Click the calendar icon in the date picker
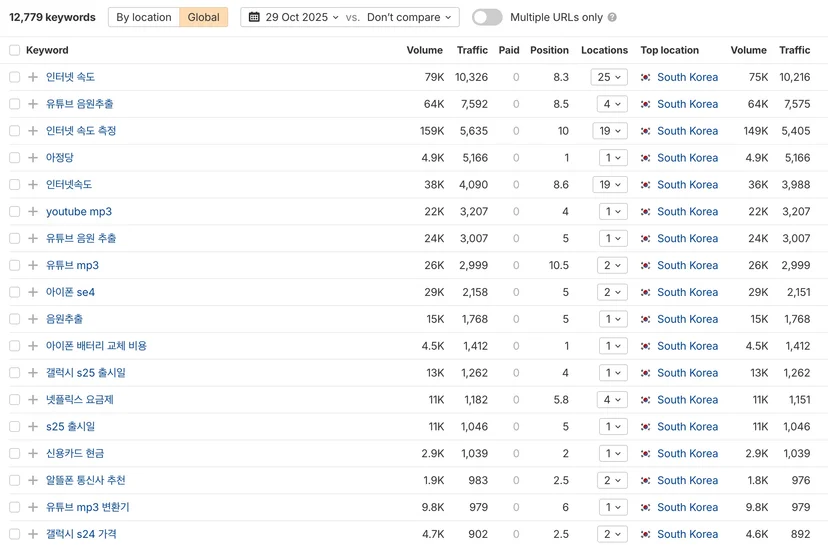This screenshot has height=545, width=828. pyautogui.click(x=254, y=17)
